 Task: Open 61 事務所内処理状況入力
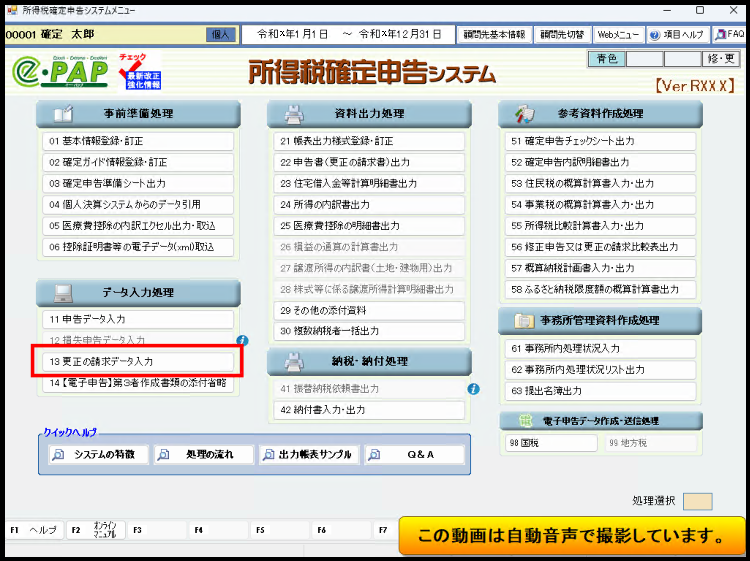click(600, 349)
